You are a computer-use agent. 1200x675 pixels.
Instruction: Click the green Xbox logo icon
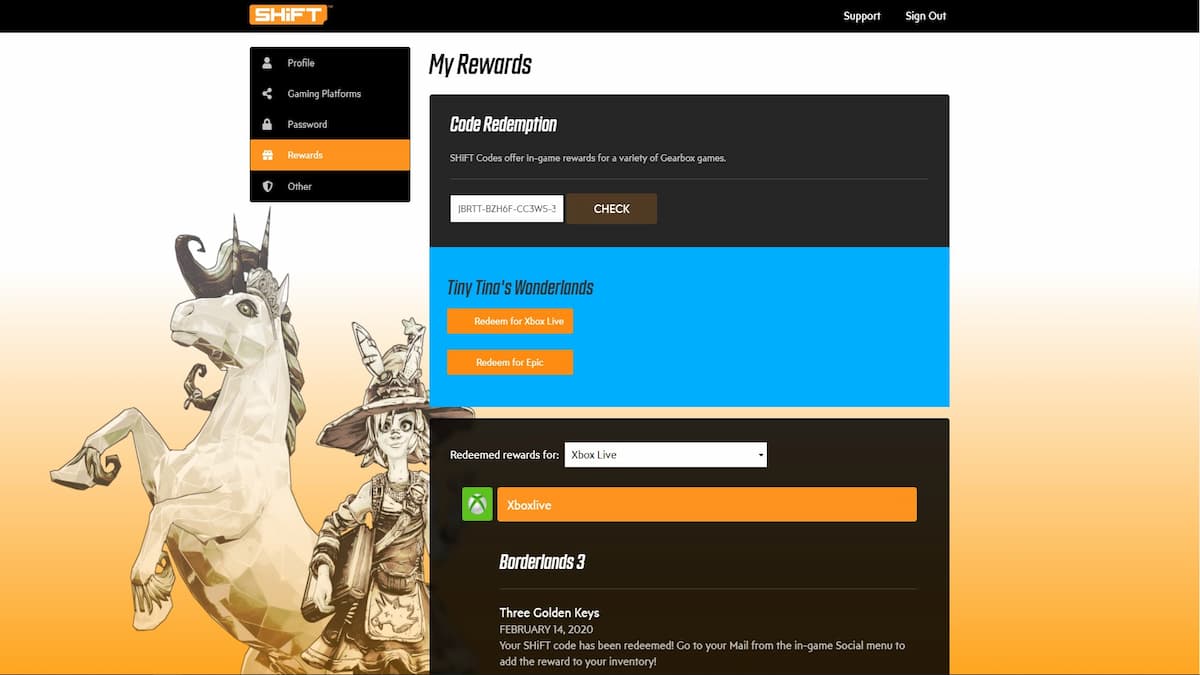[x=477, y=505]
